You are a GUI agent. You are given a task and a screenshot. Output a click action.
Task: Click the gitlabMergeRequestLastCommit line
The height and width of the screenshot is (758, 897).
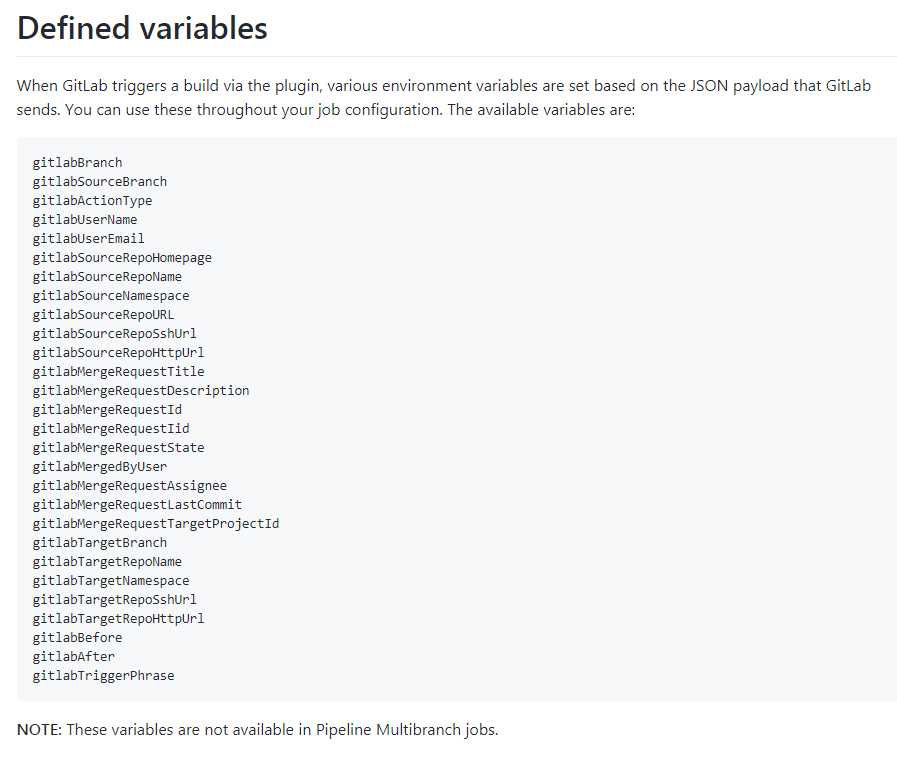click(x=137, y=505)
